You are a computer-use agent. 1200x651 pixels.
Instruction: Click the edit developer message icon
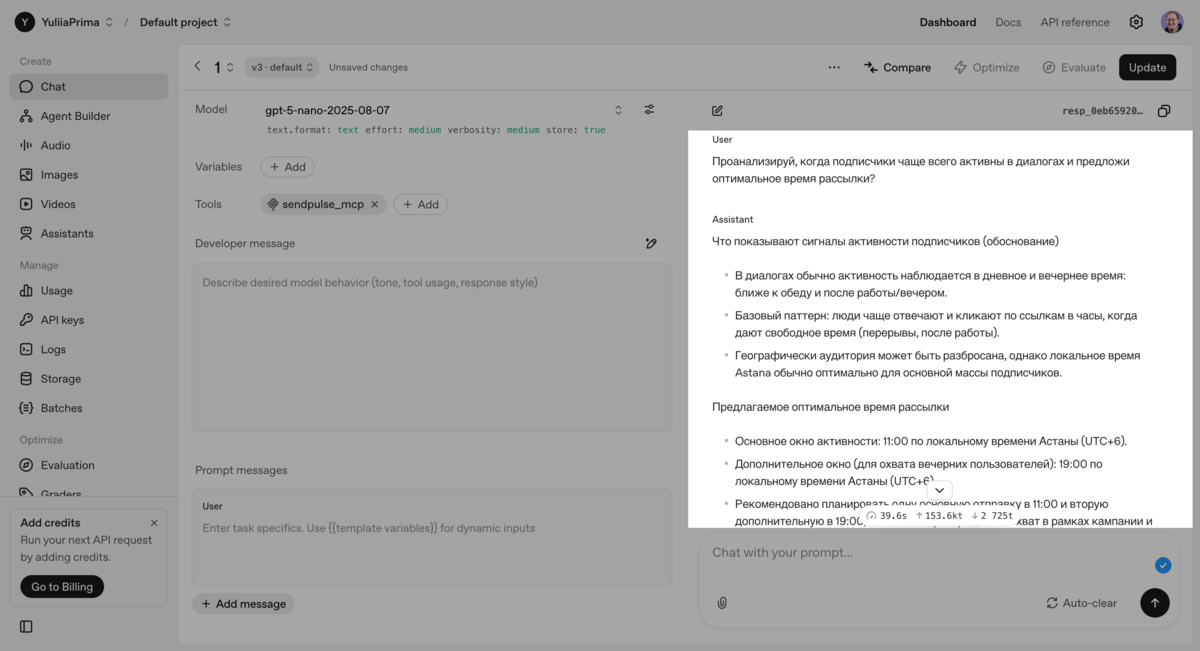651,243
